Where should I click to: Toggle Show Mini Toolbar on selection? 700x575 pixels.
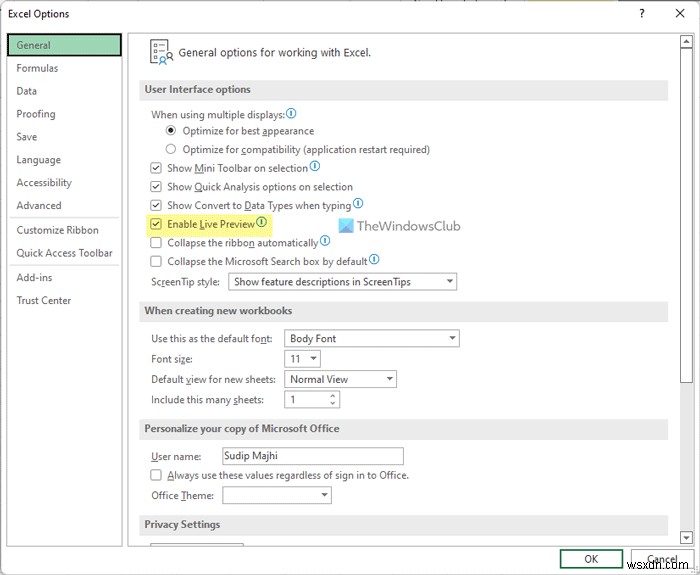coord(156,168)
